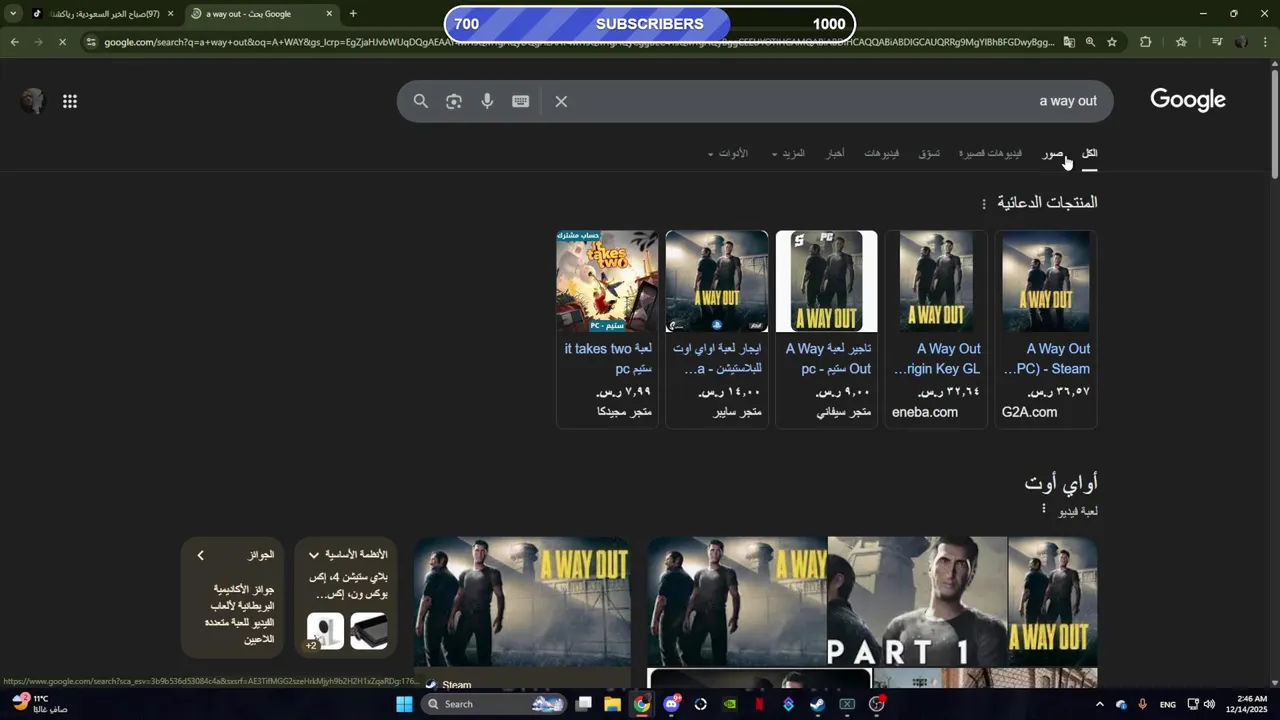The width and height of the screenshot is (1280, 720).
Task: Collapse the الأنظمة الأساسية card chevron
Action: click(x=314, y=555)
